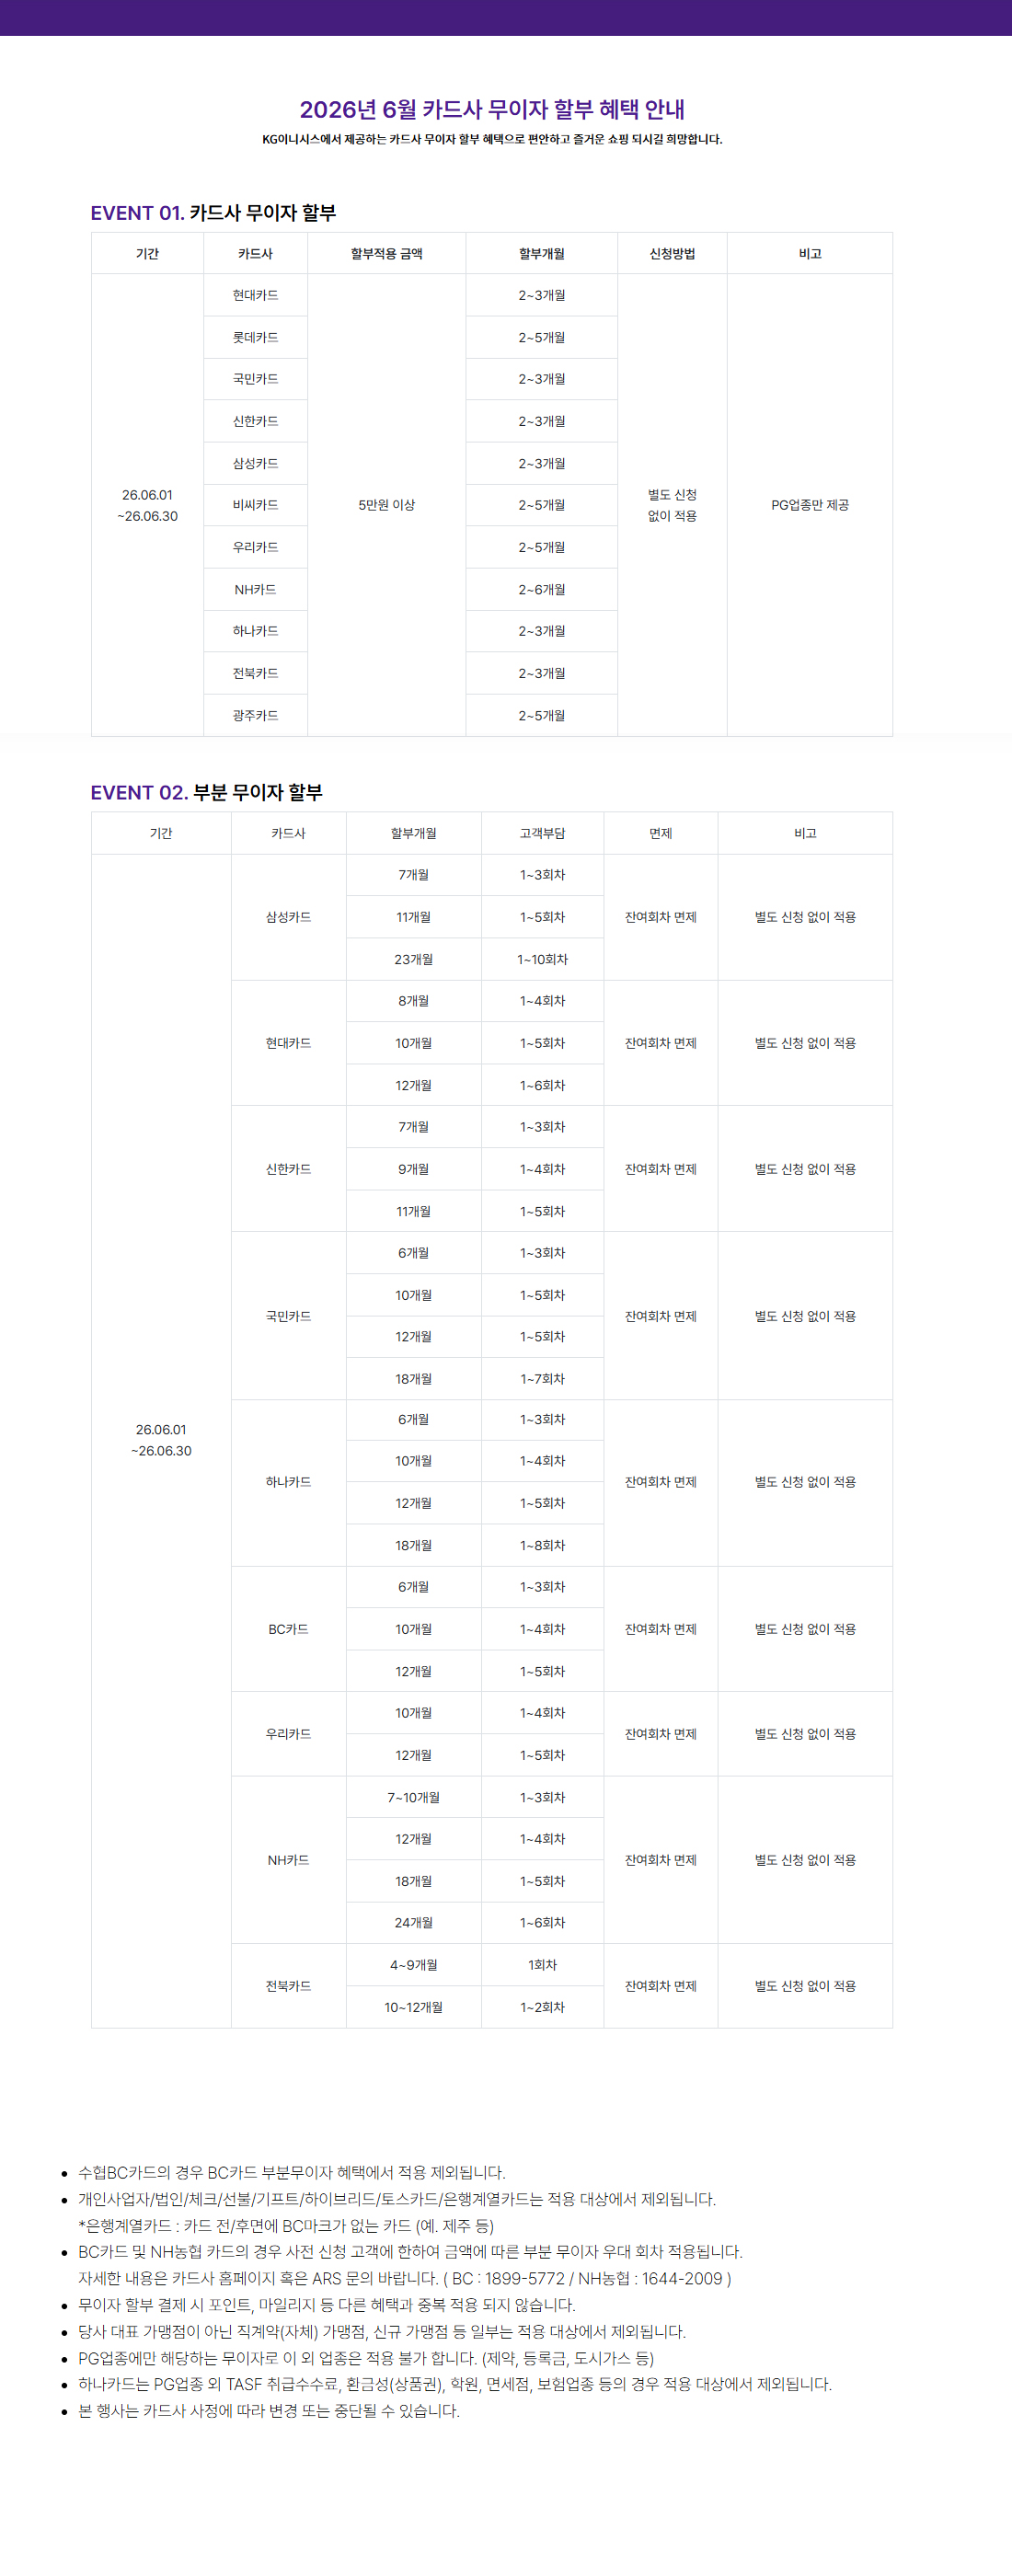Click the 5만원 이상 amount cell
The width and height of the screenshot is (1012, 2576).
tap(386, 505)
